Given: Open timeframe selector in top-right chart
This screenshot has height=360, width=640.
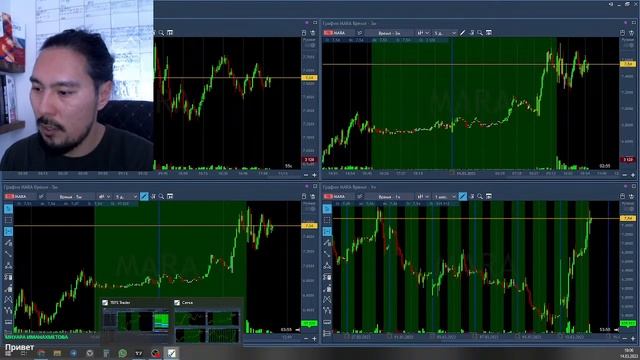Looking at the screenshot, I should [x=389, y=33].
